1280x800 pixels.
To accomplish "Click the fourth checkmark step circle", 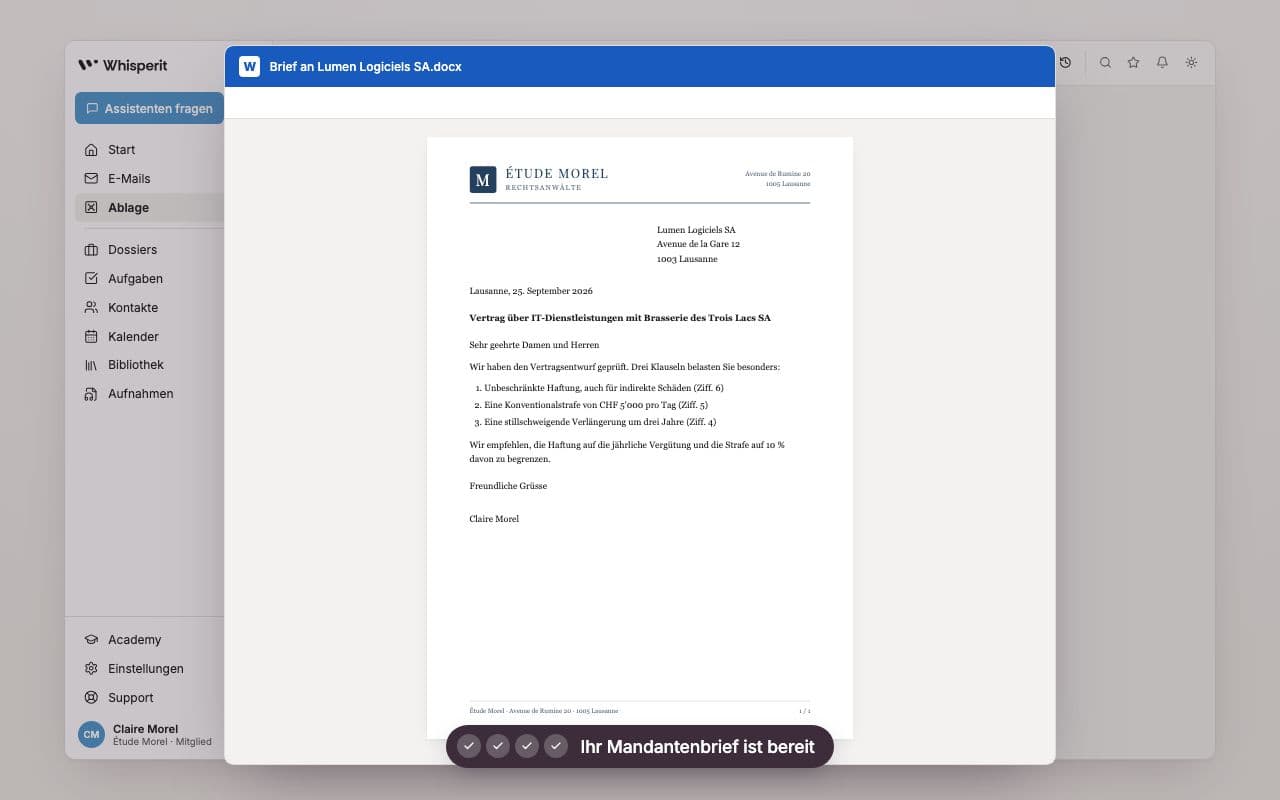I will click(556, 746).
